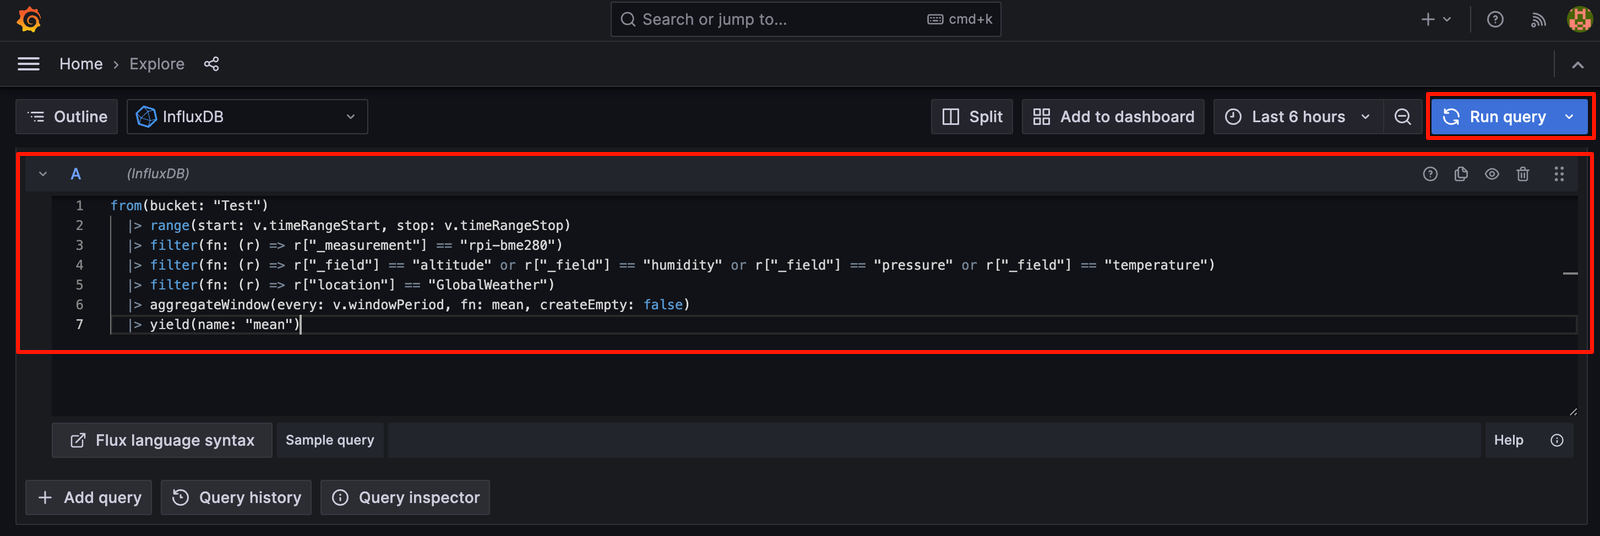This screenshot has height=536, width=1600.
Task: Open the news RSS feed icon
Action: pyautogui.click(x=1538, y=19)
